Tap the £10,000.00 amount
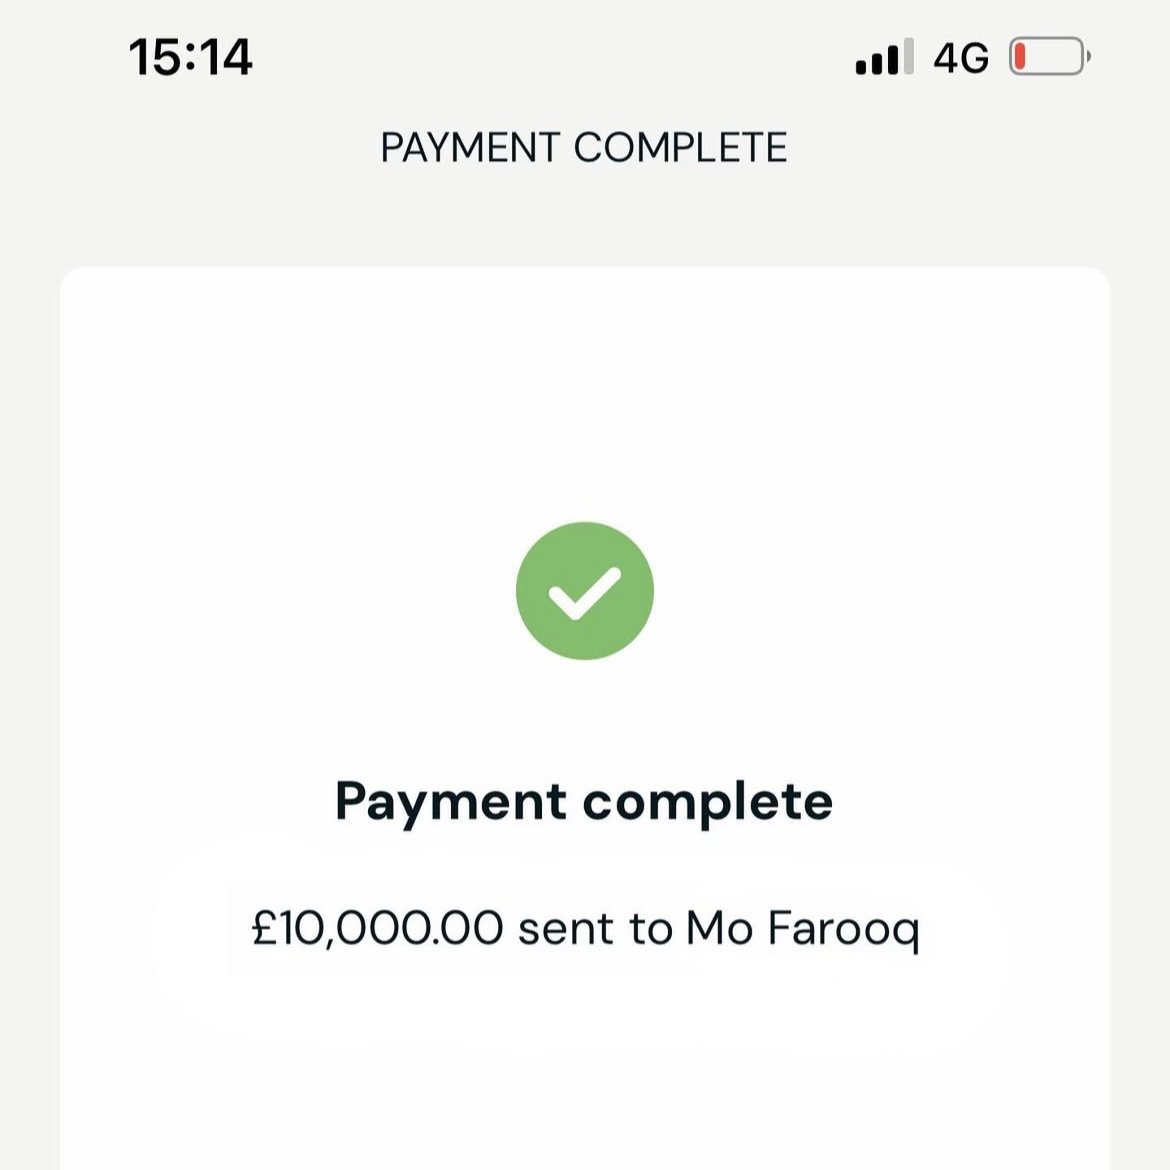This screenshot has width=1170, height=1170. 376,929
